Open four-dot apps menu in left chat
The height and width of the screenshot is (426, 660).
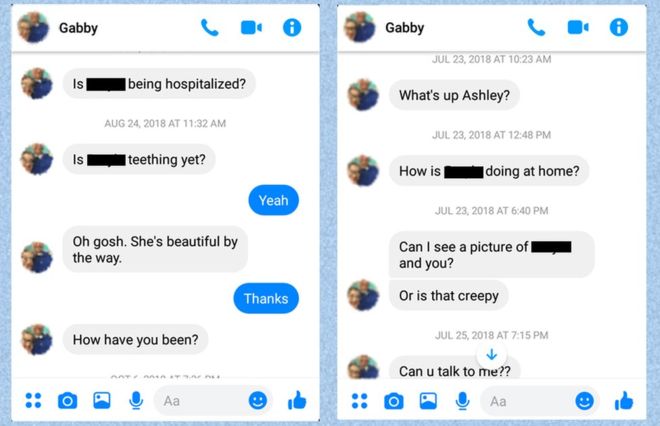(x=33, y=401)
